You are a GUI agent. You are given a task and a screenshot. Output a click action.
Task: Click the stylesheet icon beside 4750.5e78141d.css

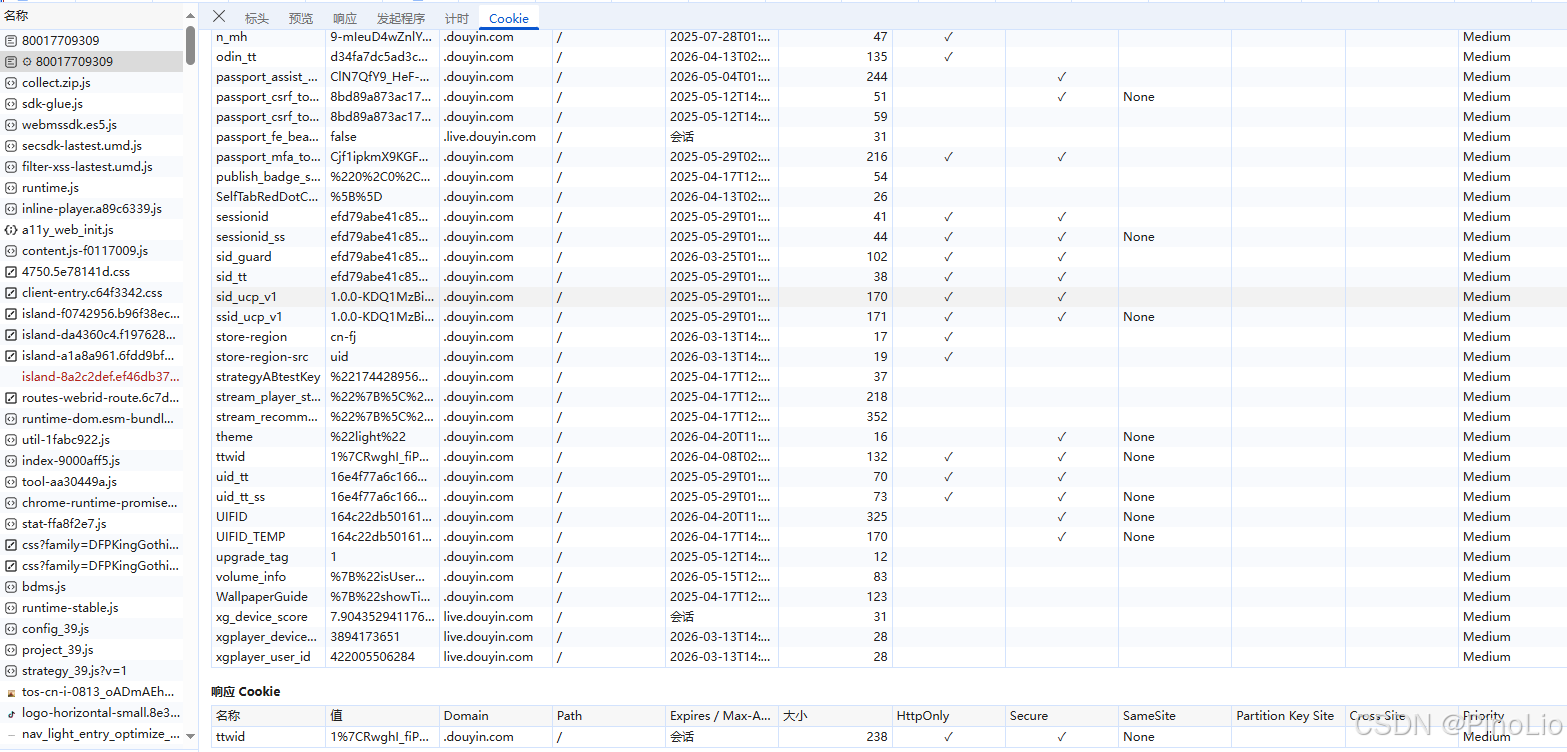(11, 272)
